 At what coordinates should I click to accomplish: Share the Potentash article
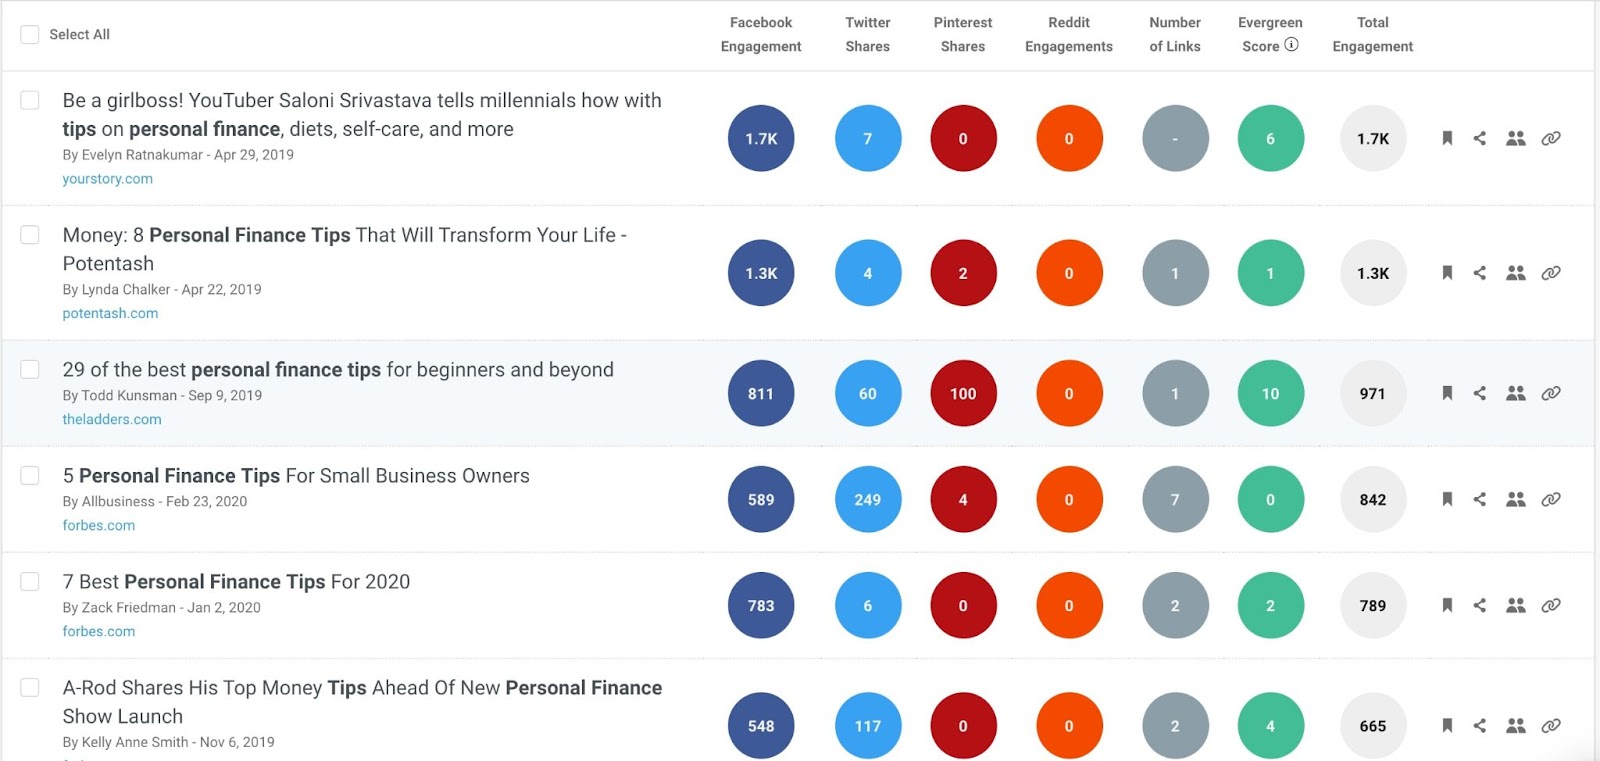click(x=1480, y=272)
